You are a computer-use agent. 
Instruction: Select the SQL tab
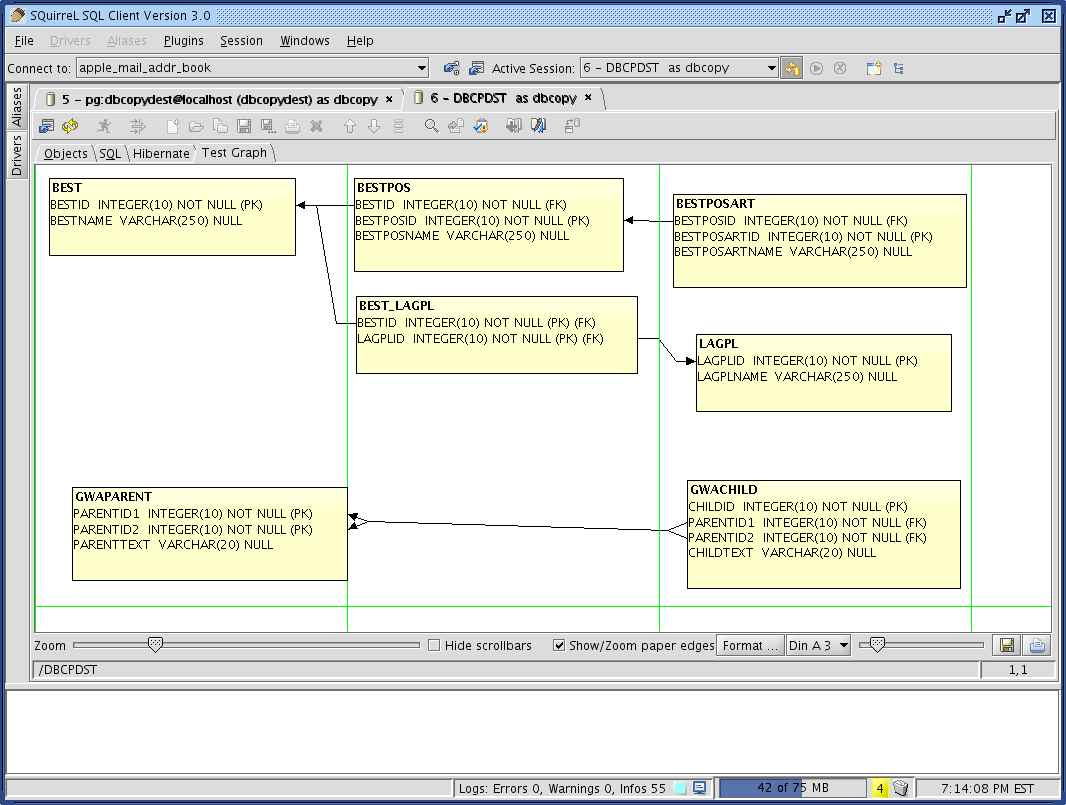109,153
